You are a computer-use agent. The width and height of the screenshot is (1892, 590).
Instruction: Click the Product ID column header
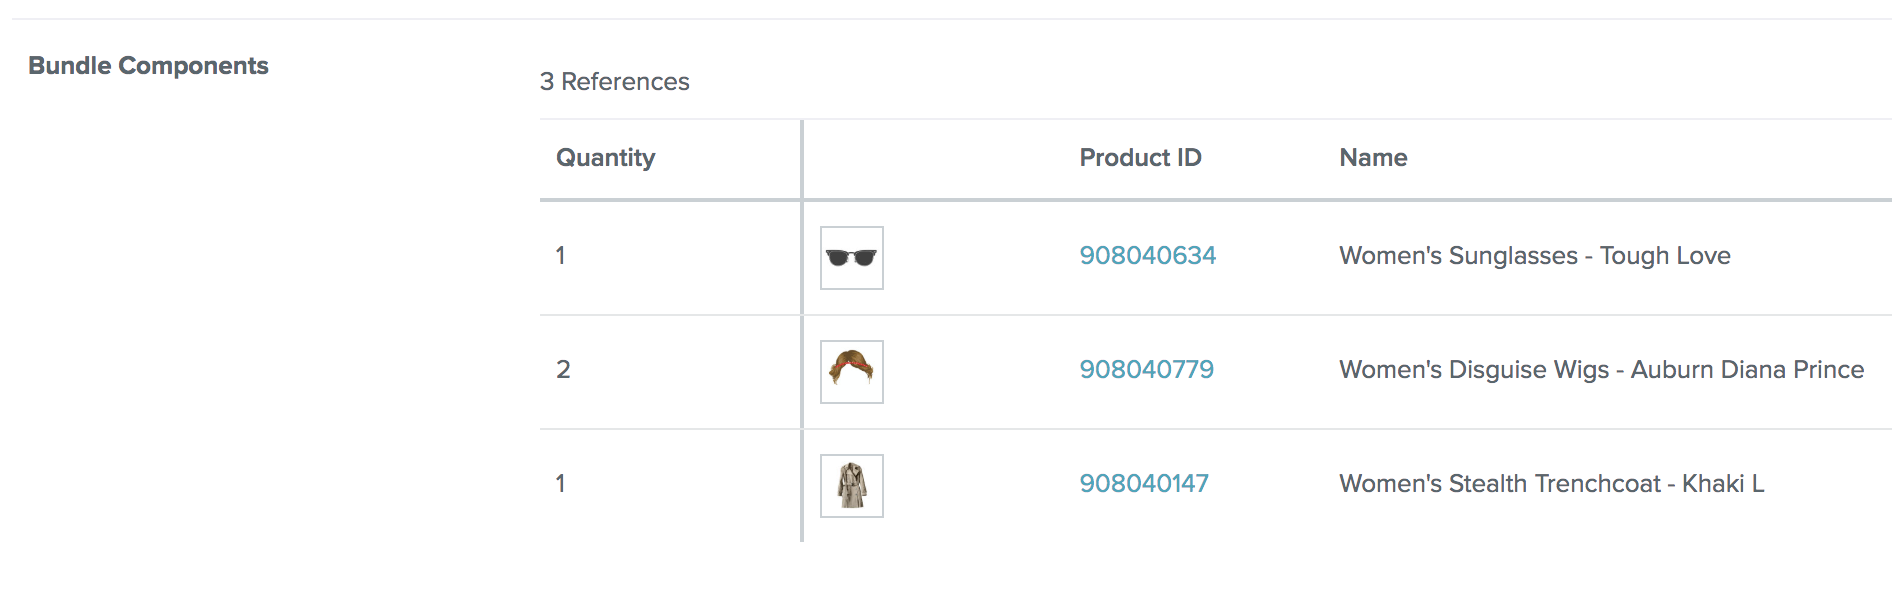pyautogui.click(x=1140, y=158)
